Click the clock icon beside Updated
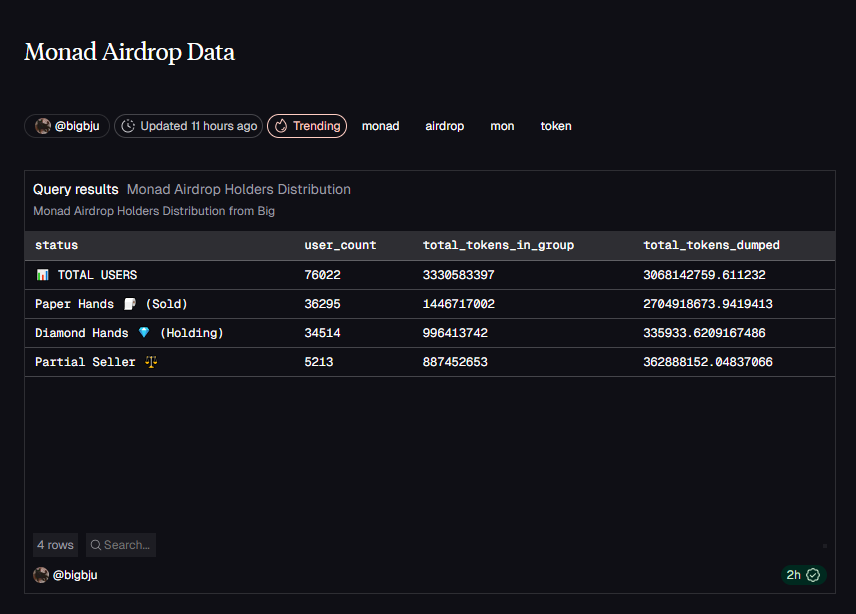Image resolution: width=856 pixels, height=614 pixels. 128,126
